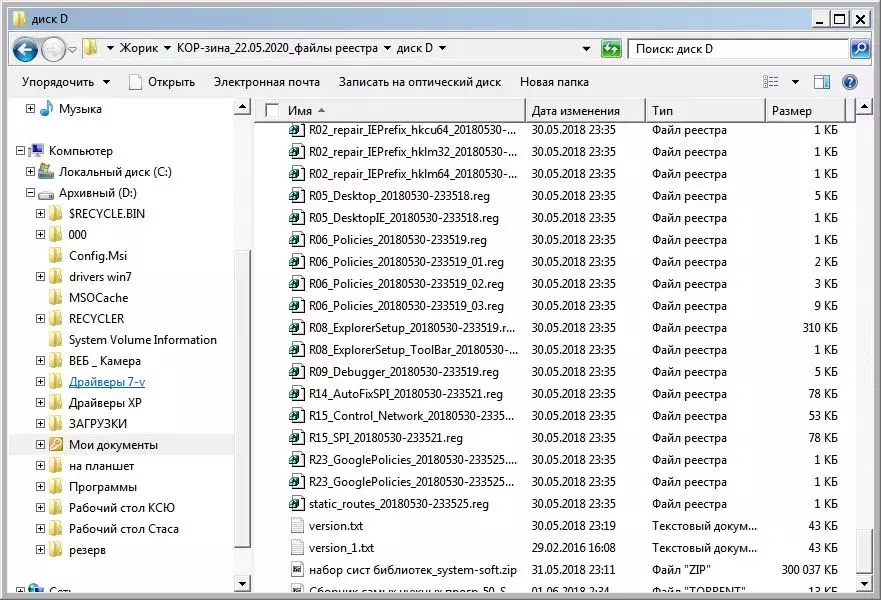The image size is (881, 600).
Task: Open recent pages dropdown next to Forward
Action: point(72,49)
